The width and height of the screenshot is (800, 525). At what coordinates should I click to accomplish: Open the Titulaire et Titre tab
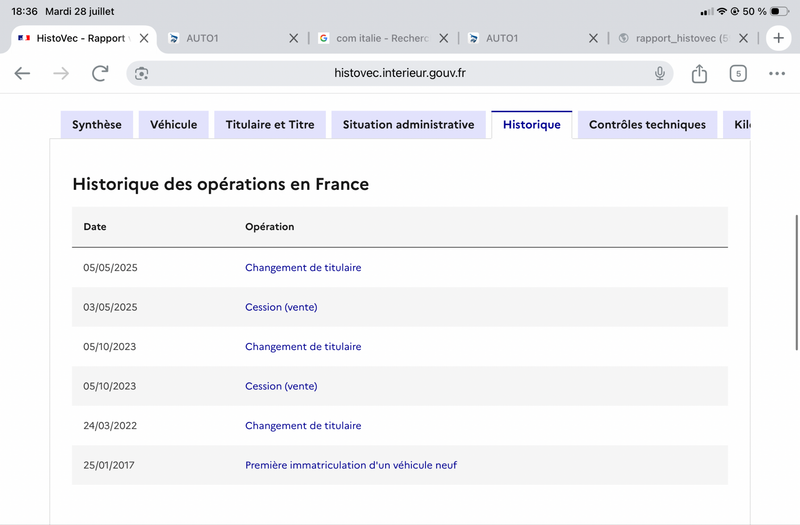tap(270, 124)
